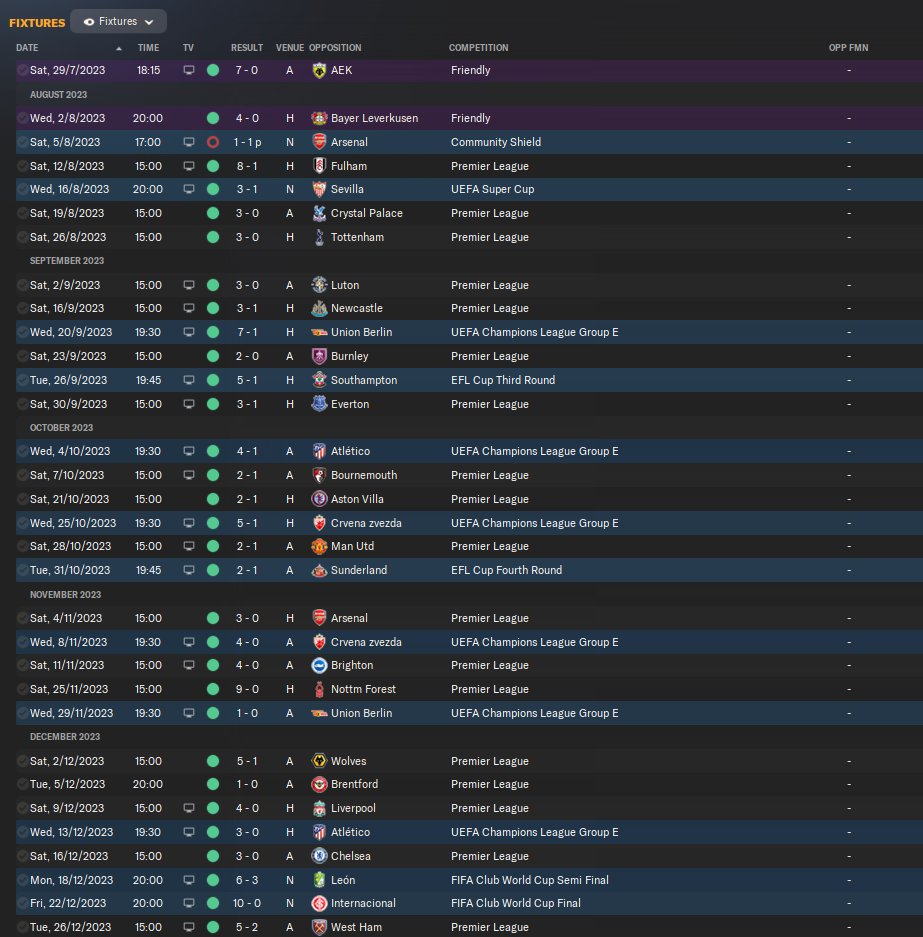Click the Nottm Forest club badge

click(x=320, y=689)
